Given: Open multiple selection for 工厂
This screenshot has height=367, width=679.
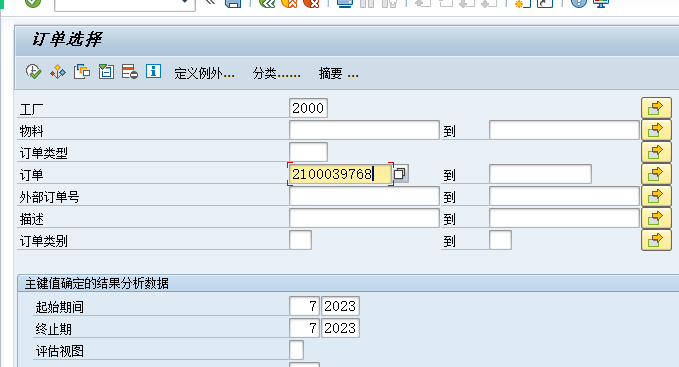Looking at the screenshot, I should pyautogui.click(x=656, y=108).
